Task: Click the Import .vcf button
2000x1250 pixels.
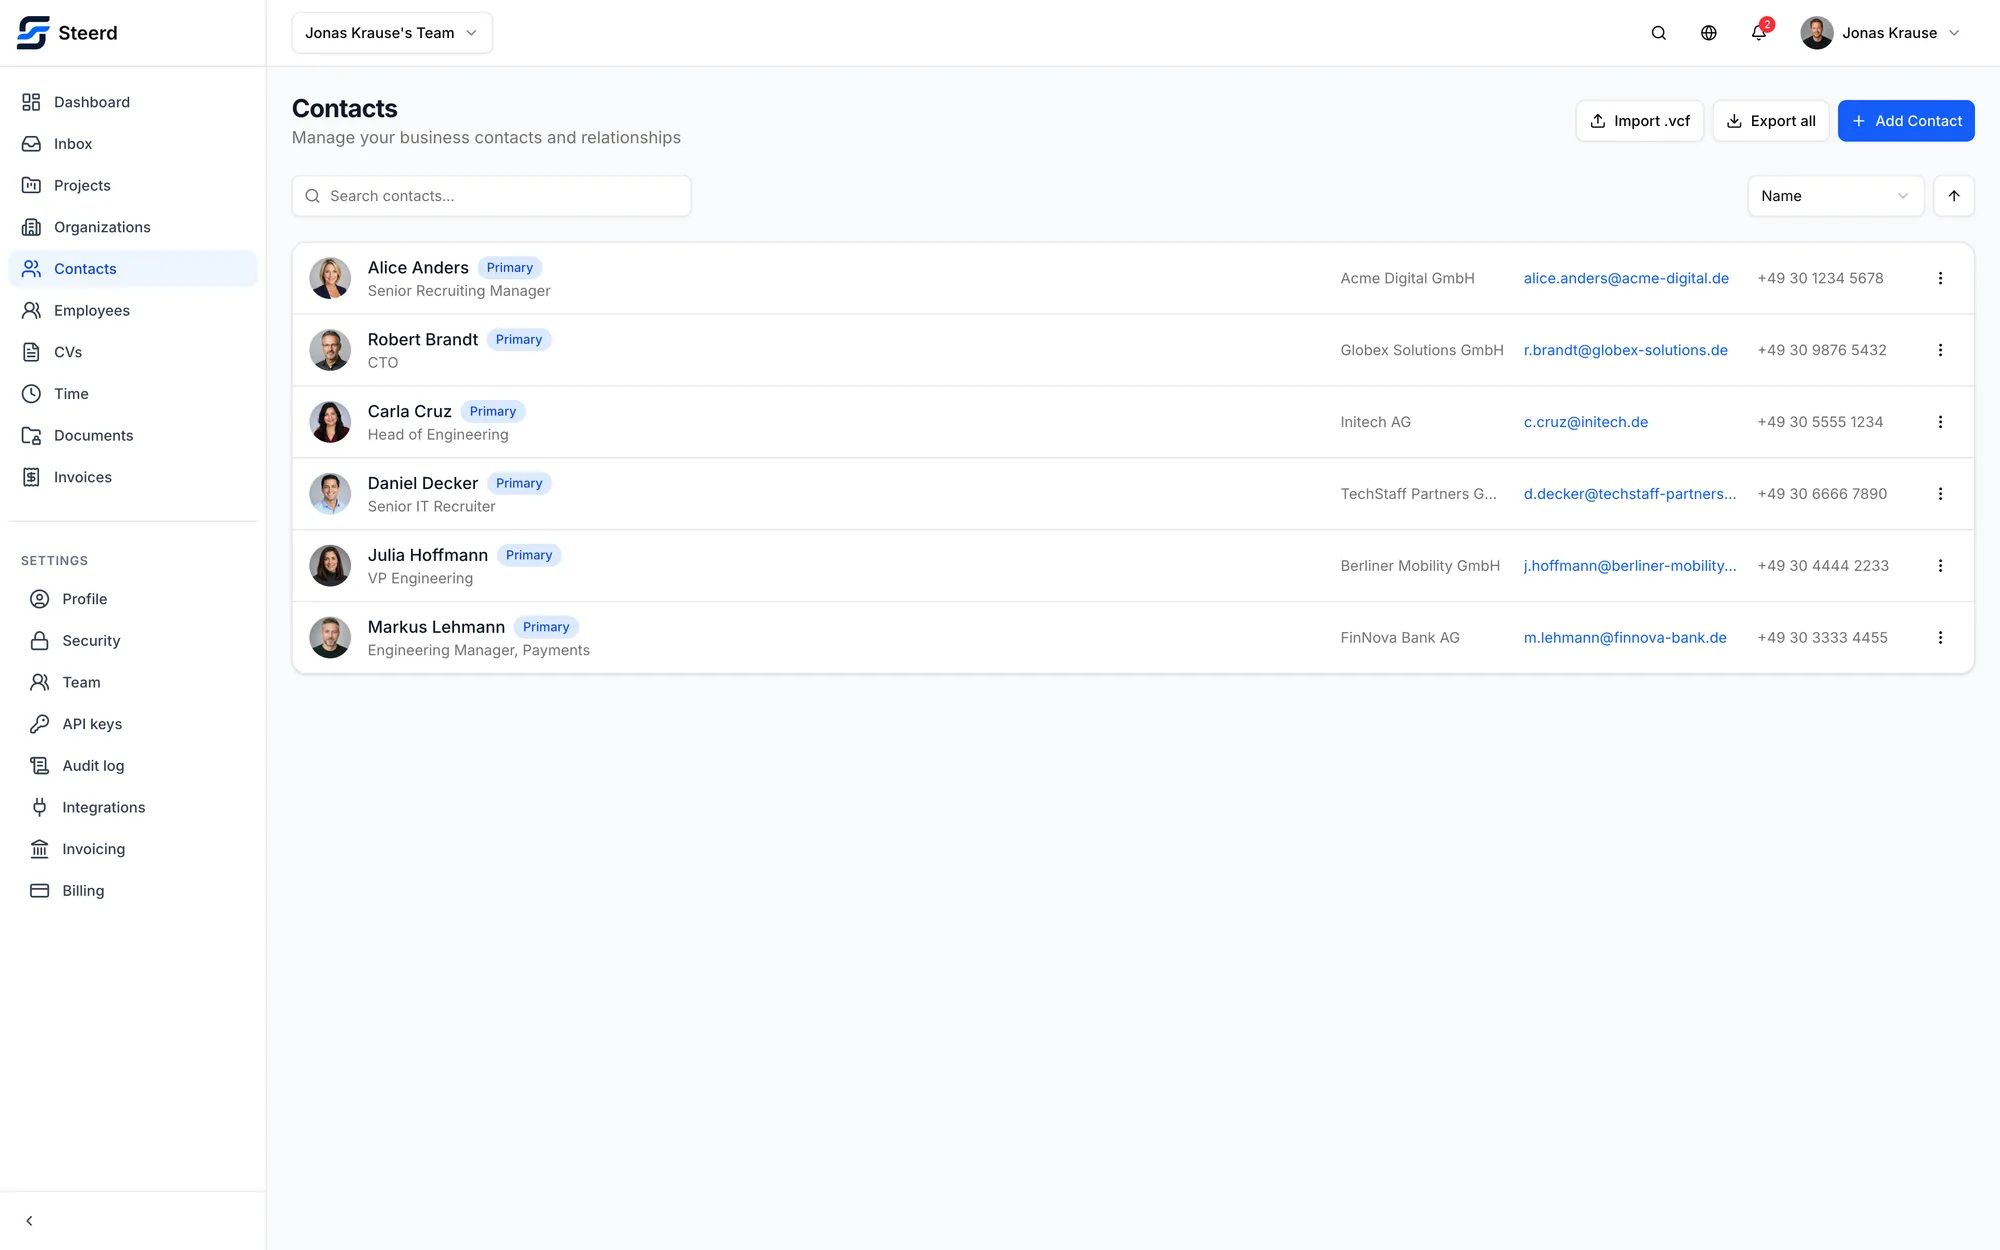Action: tap(1640, 121)
